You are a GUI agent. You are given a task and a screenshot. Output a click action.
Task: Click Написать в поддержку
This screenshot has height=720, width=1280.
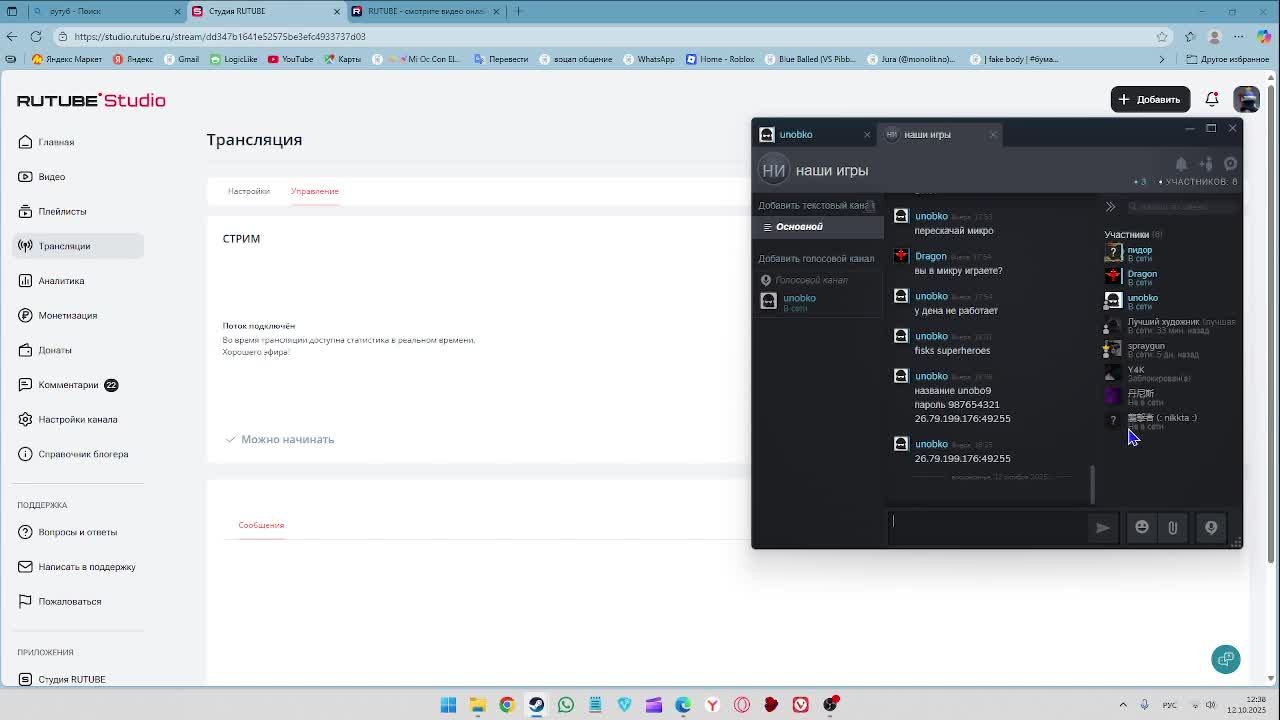[86, 567]
